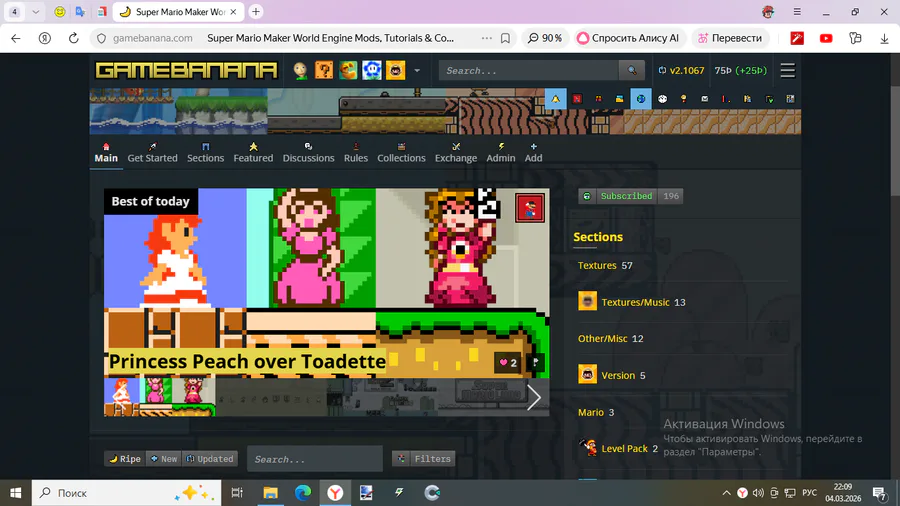
Task: Click the submissions list search field
Action: pos(315,459)
